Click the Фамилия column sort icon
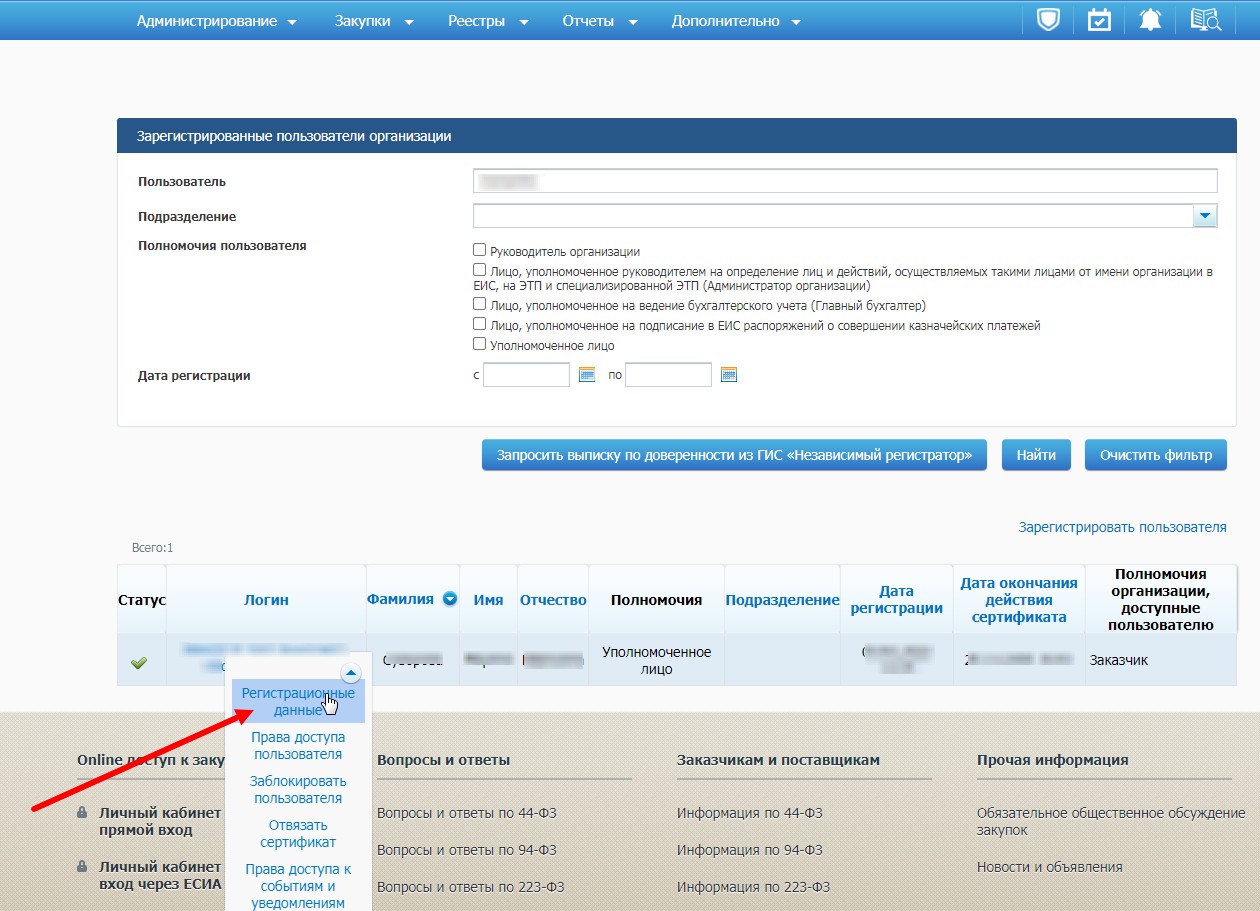Viewport: 1260px width, 911px height. click(450, 600)
